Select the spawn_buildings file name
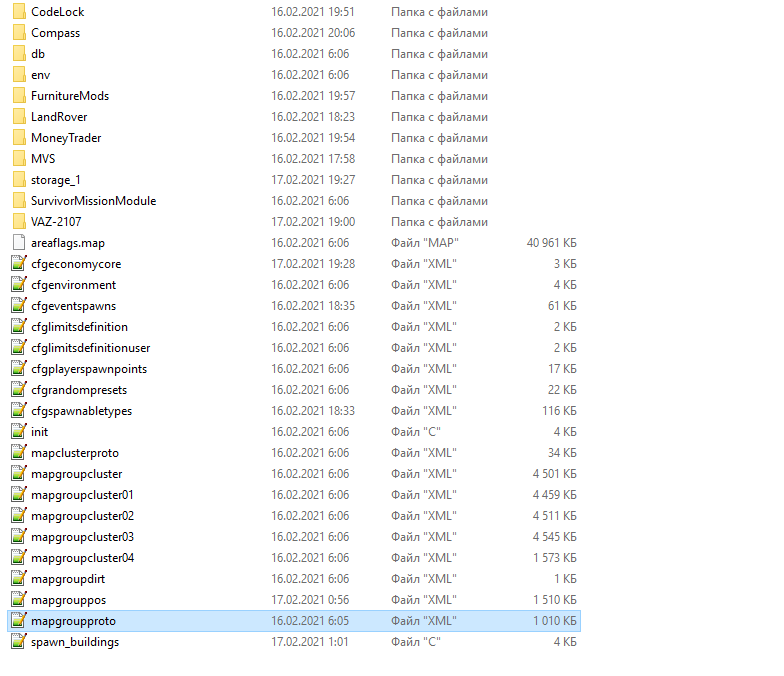 [x=75, y=642]
